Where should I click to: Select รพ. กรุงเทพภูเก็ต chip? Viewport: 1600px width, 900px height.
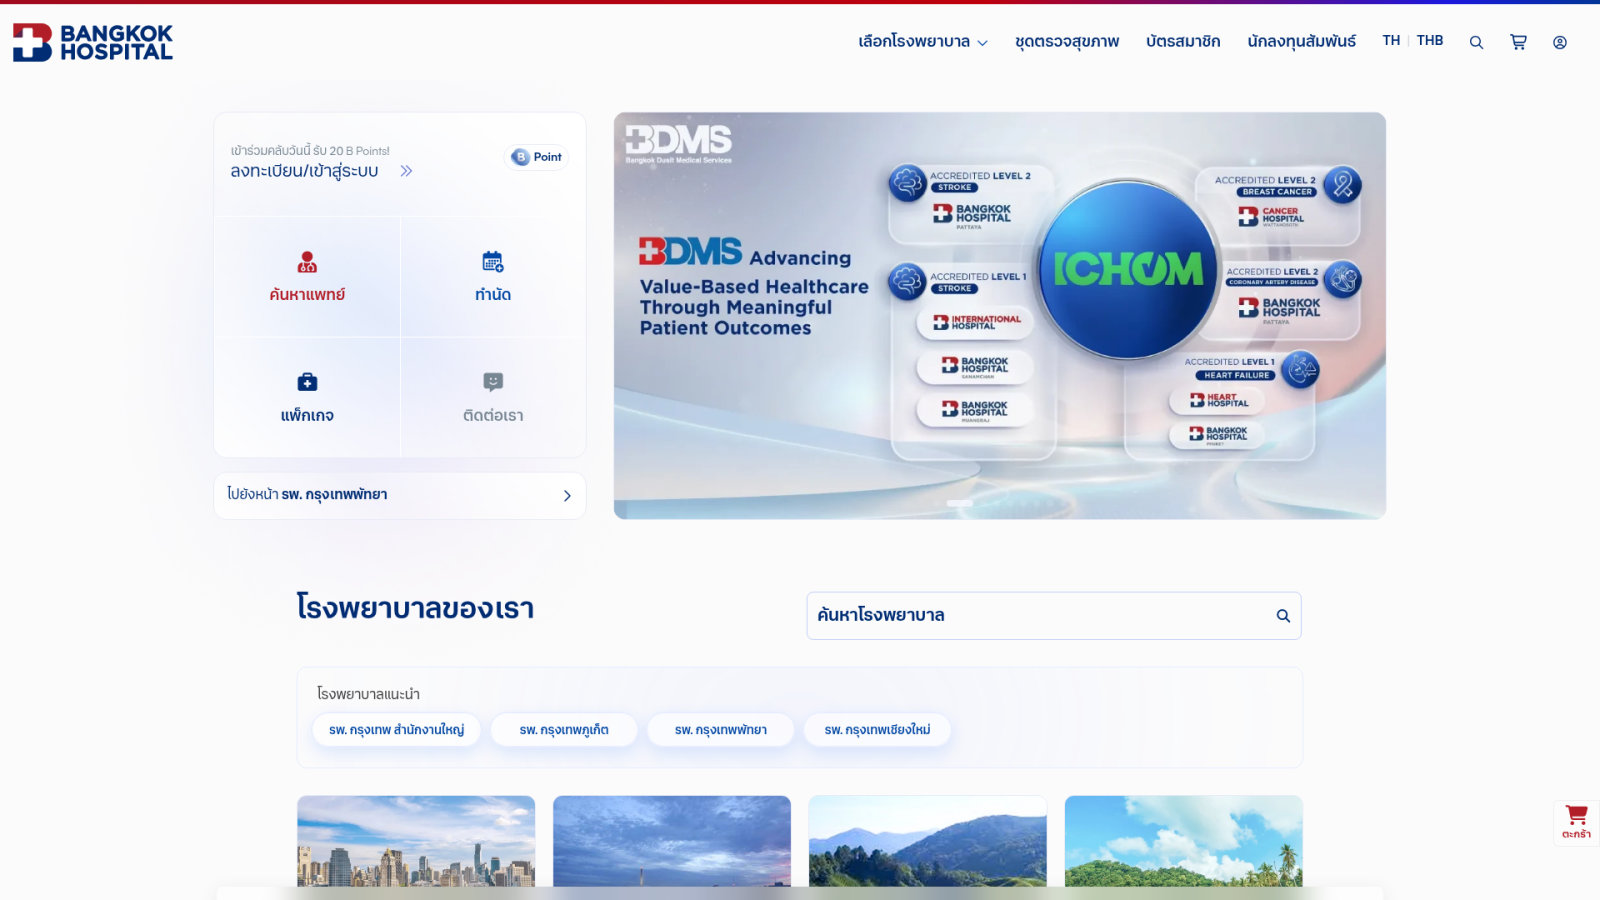(564, 730)
